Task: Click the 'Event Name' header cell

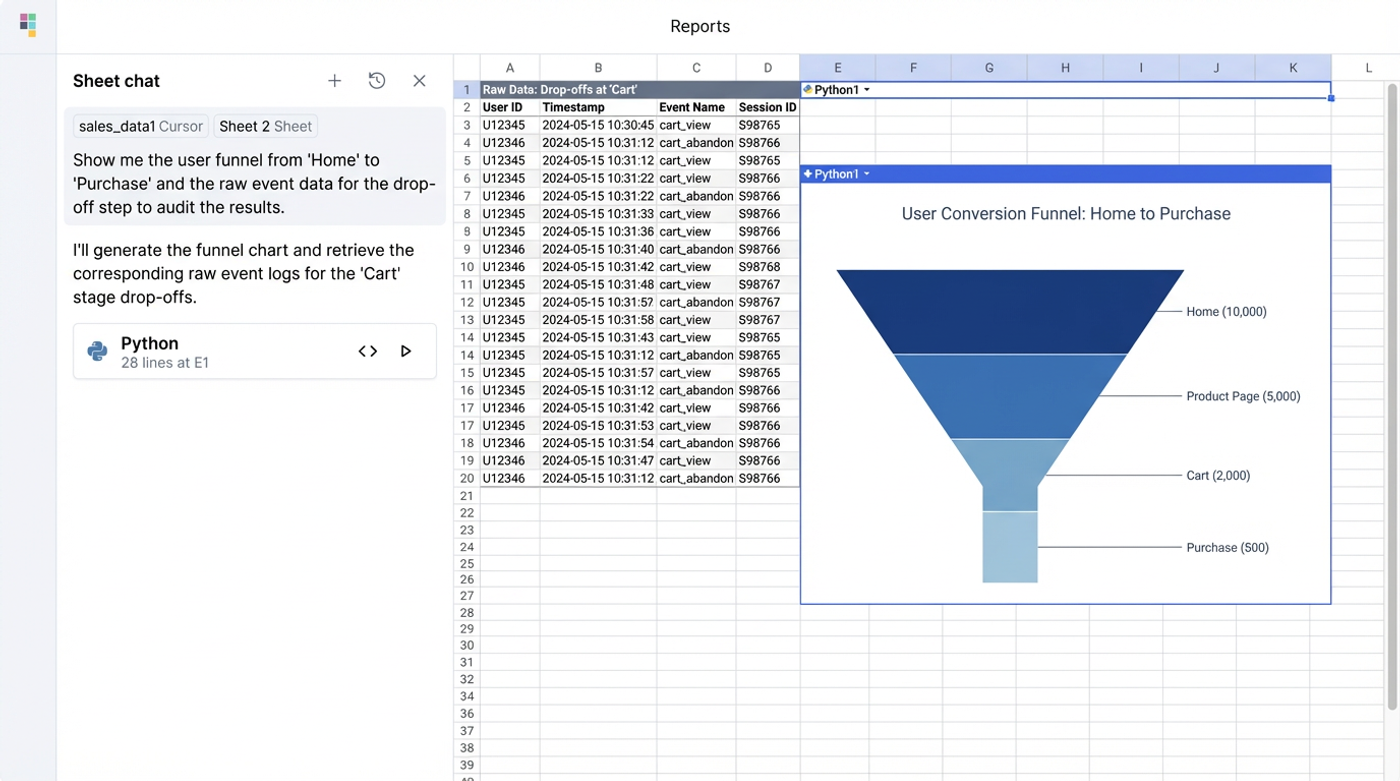Action: click(x=696, y=107)
